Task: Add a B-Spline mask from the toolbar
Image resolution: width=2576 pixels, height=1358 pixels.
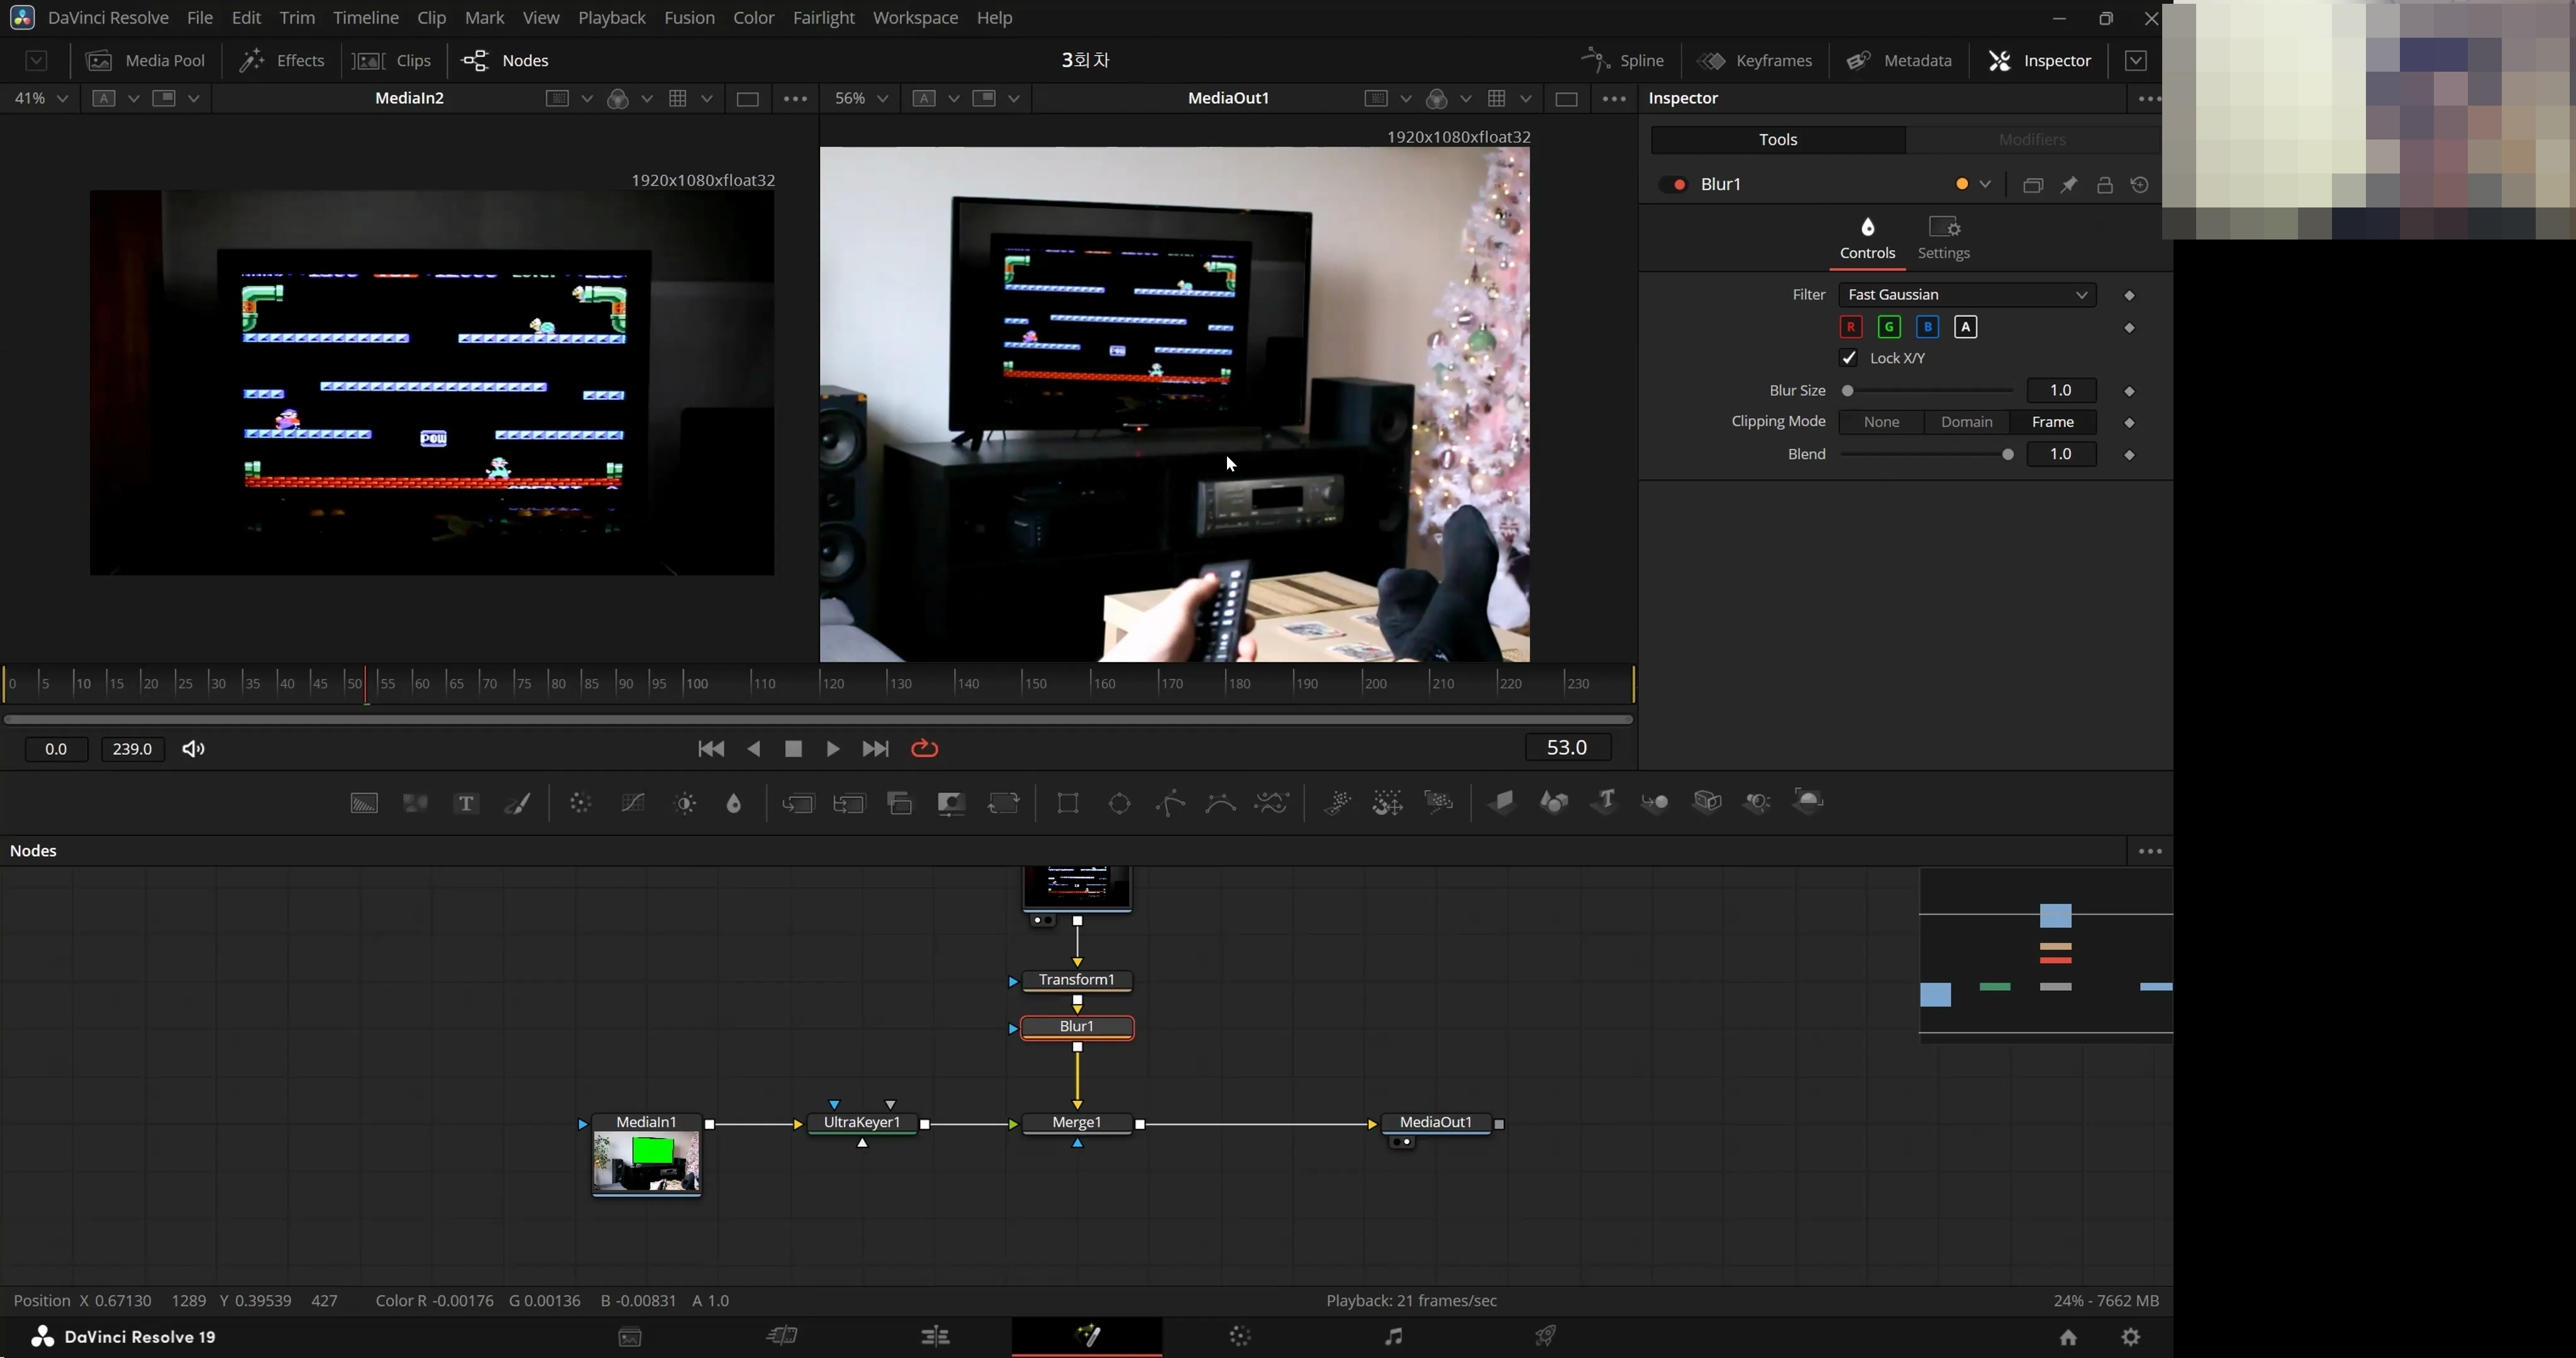Action: click(x=1221, y=803)
